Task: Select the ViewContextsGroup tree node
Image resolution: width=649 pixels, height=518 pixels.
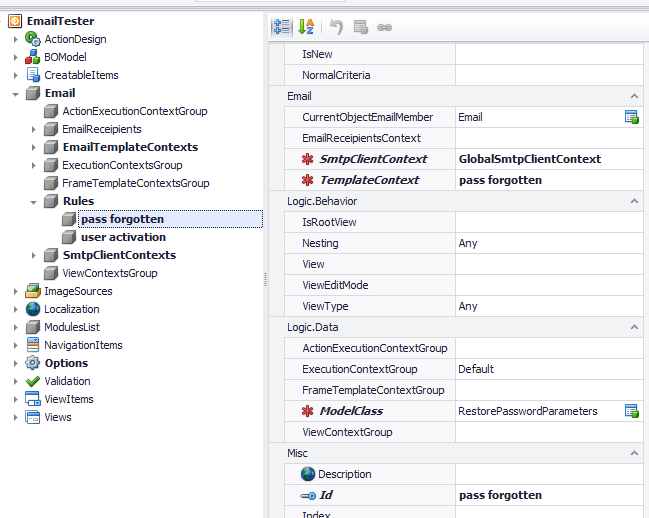Action: click(110, 273)
